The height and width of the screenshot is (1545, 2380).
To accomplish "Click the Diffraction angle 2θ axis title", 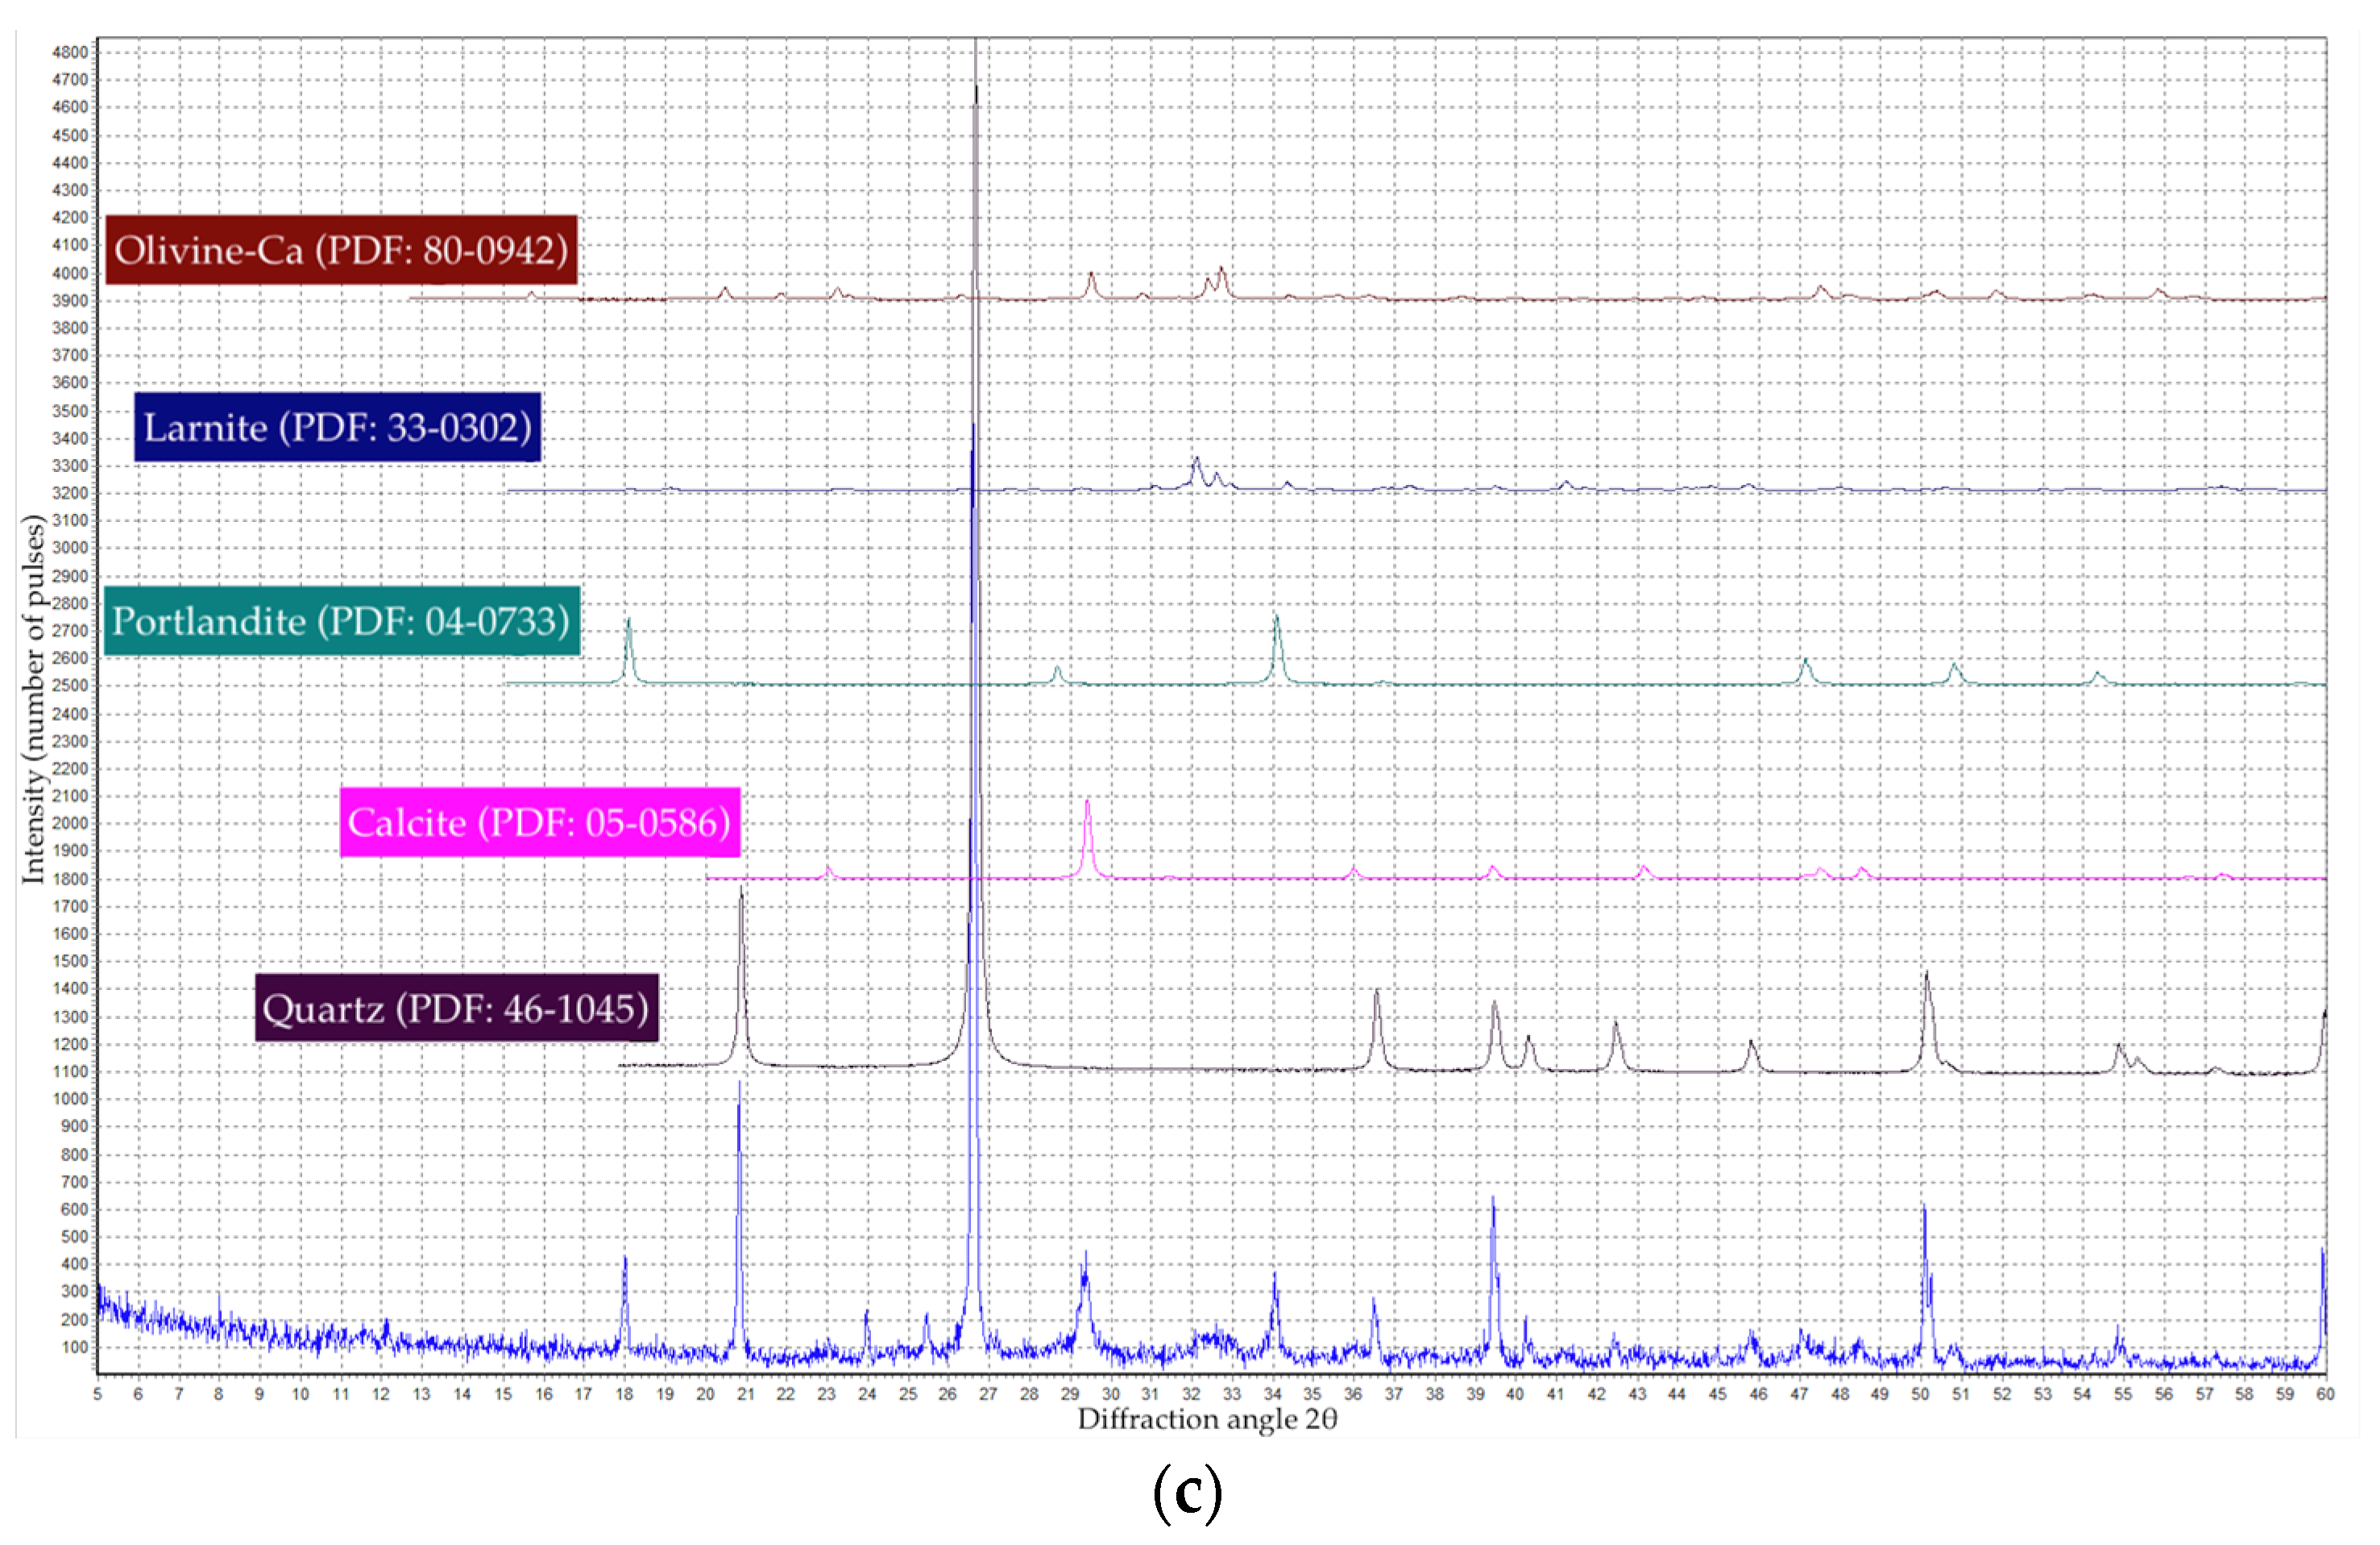I will [1206, 1419].
